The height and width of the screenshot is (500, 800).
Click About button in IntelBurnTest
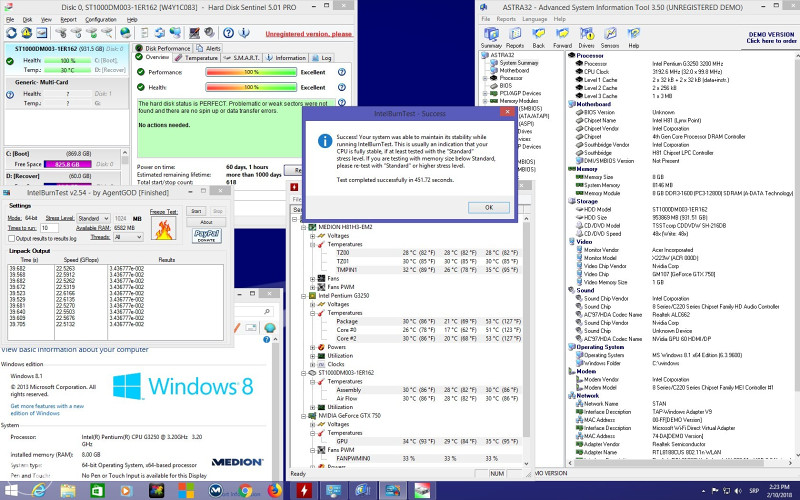pos(206,222)
